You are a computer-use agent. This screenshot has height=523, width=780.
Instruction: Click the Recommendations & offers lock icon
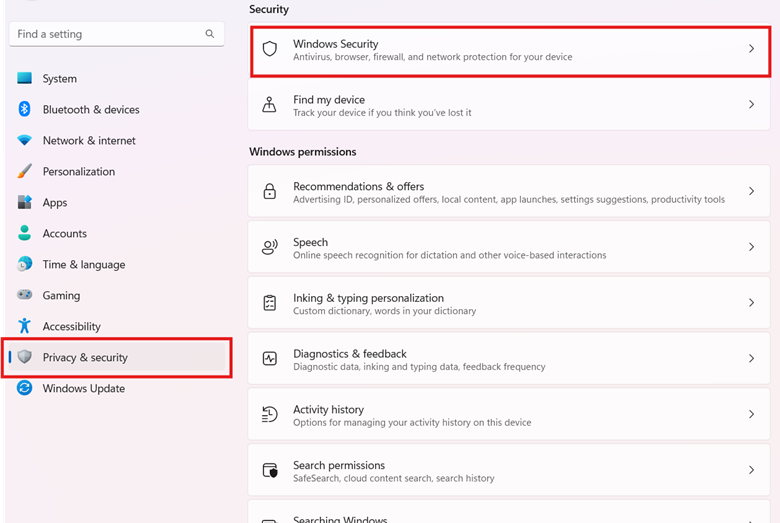click(x=270, y=191)
